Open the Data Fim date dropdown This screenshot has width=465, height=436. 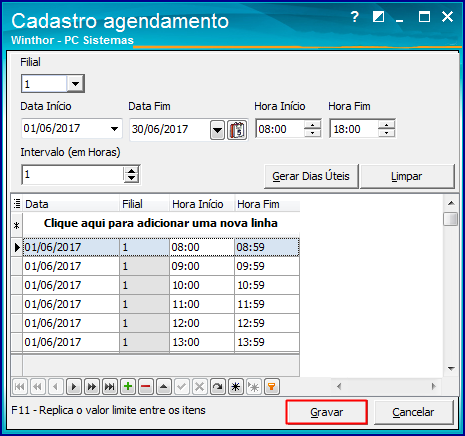tap(217, 130)
